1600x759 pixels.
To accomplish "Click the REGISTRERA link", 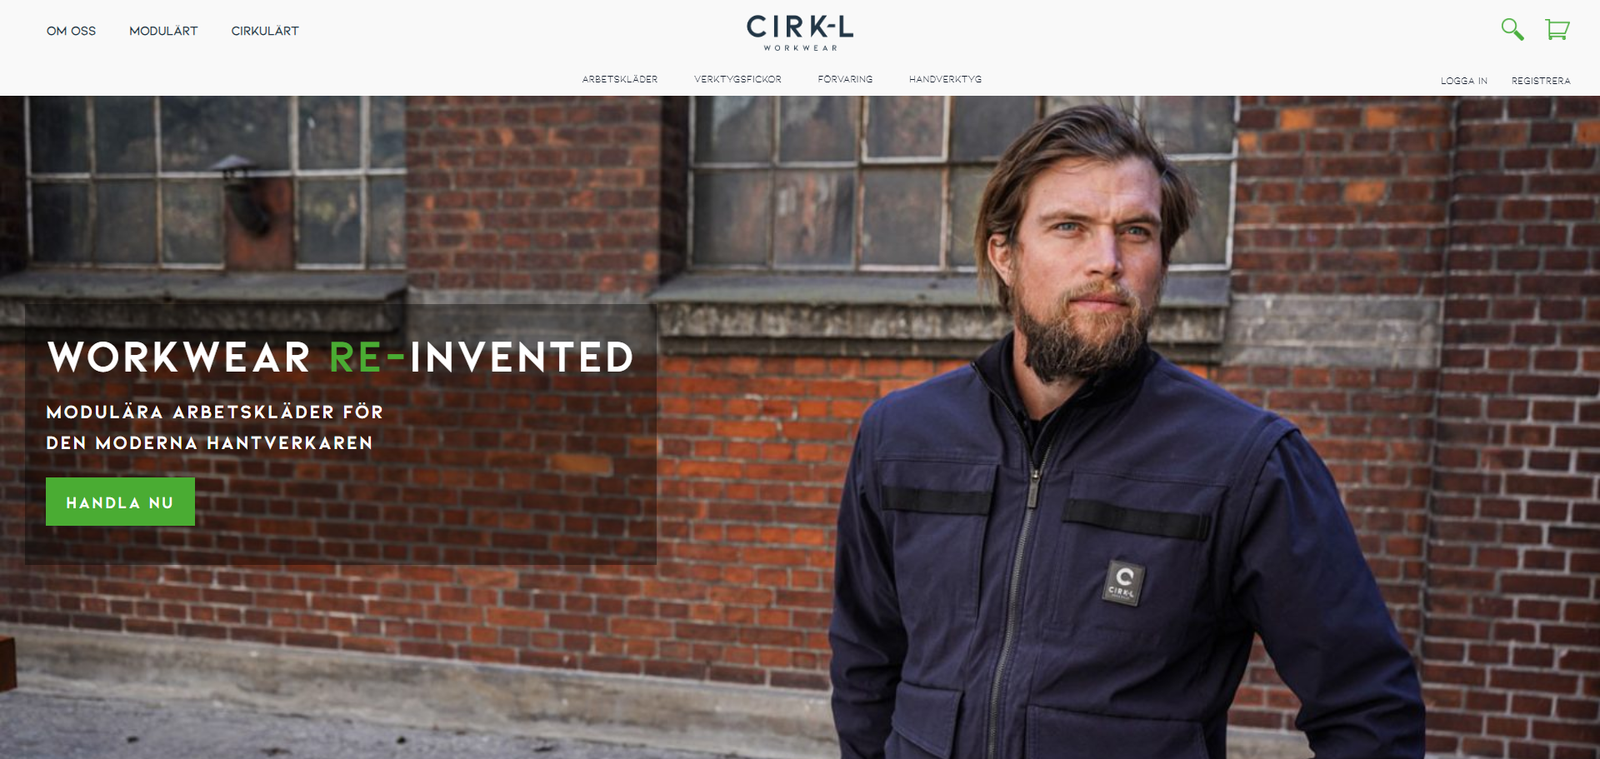I will pyautogui.click(x=1541, y=81).
